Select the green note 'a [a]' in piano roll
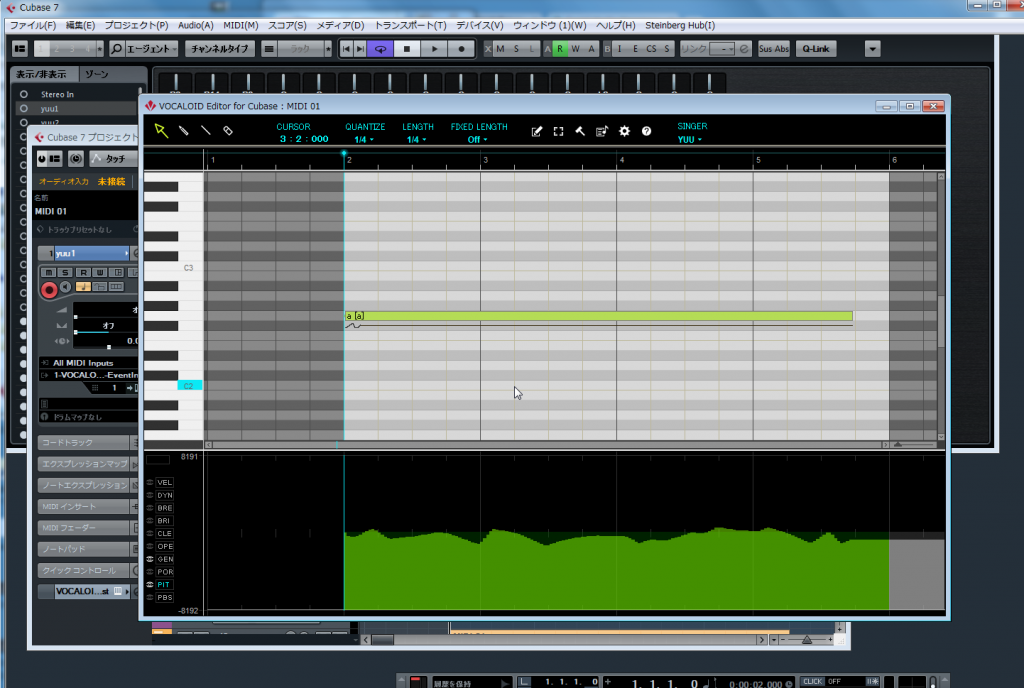 (599, 316)
